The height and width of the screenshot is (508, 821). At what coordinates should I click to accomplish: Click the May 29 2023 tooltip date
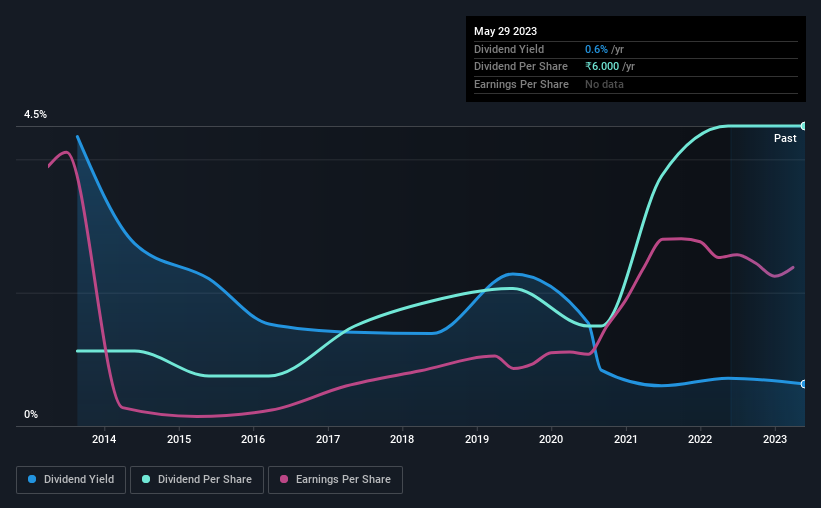pyautogui.click(x=505, y=31)
